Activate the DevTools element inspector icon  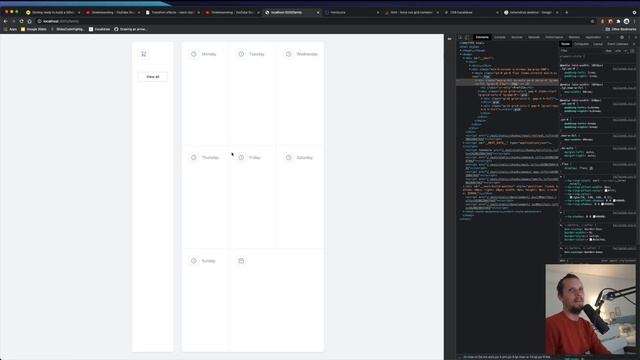coord(460,37)
